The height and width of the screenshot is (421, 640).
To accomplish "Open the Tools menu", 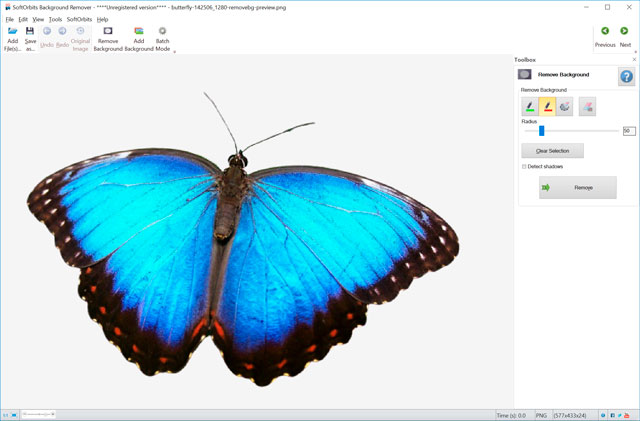I will click(x=55, y=19).
